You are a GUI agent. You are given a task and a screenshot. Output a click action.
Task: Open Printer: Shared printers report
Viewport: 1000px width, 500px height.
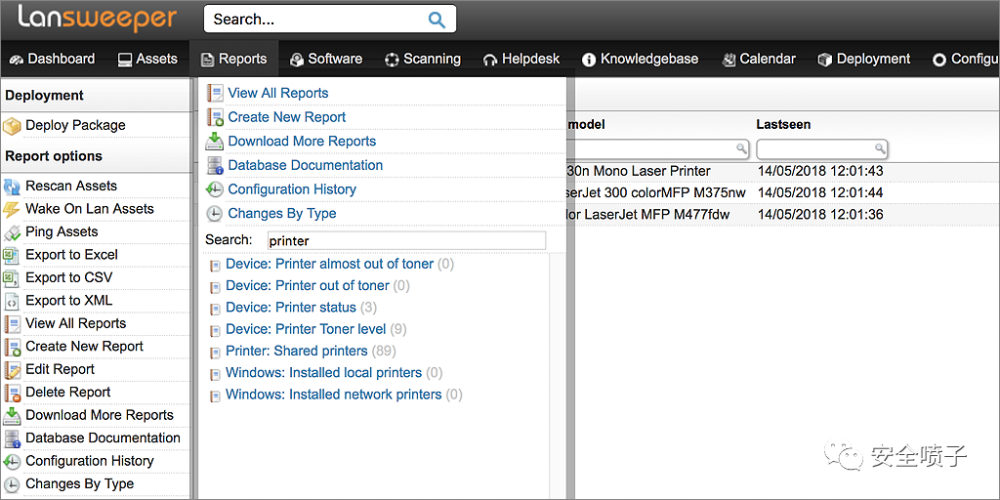297,351
